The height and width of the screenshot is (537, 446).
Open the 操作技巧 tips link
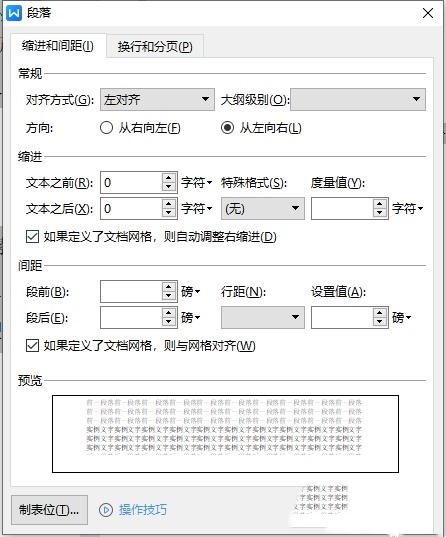(143, 510)
